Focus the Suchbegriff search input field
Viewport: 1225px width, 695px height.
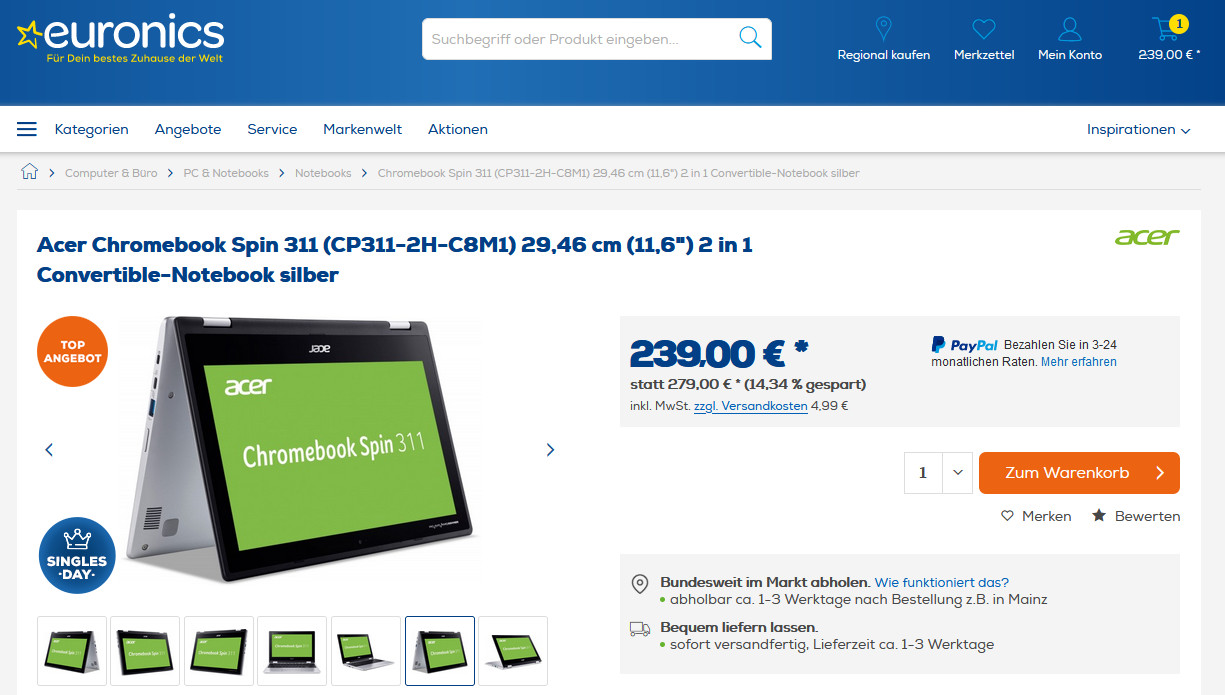coord(580,39)
